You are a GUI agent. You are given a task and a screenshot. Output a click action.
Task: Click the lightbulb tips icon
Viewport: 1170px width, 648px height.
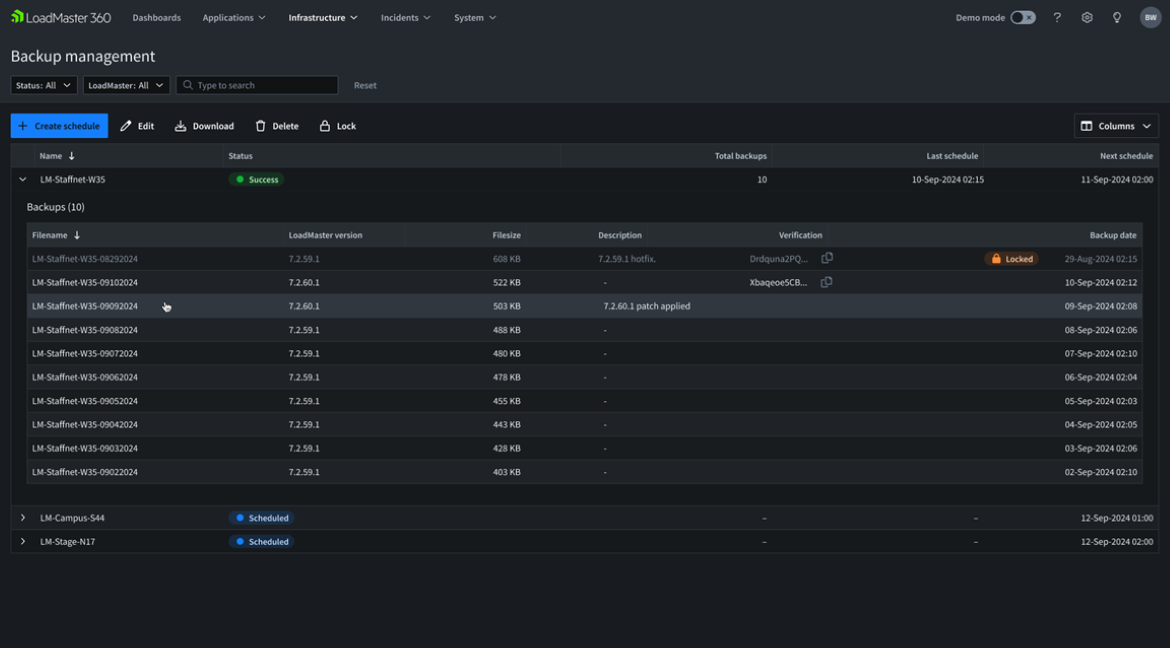pos(1117,18)
